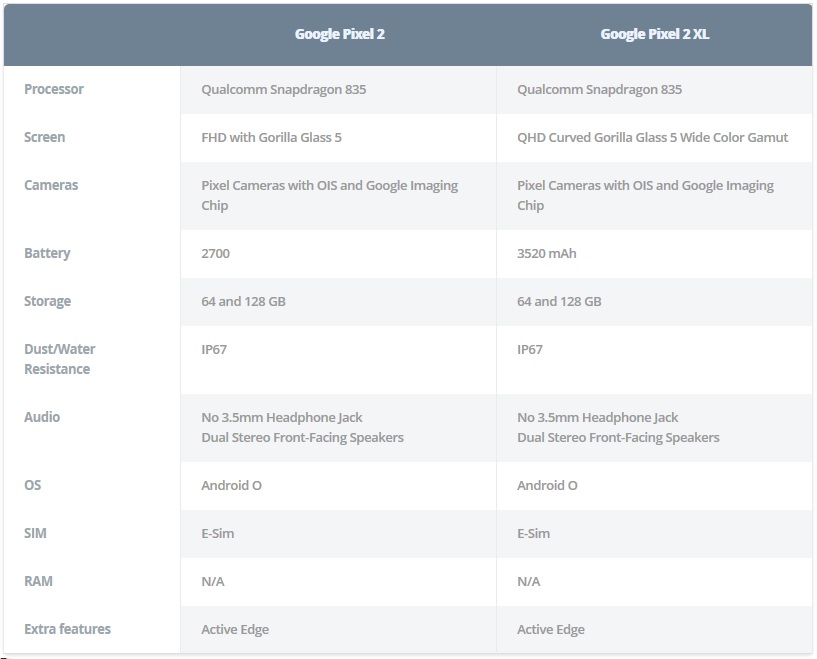Screen dimensions: 817x659
Task: Select the 2700 battery value
Action: (215, 253)
